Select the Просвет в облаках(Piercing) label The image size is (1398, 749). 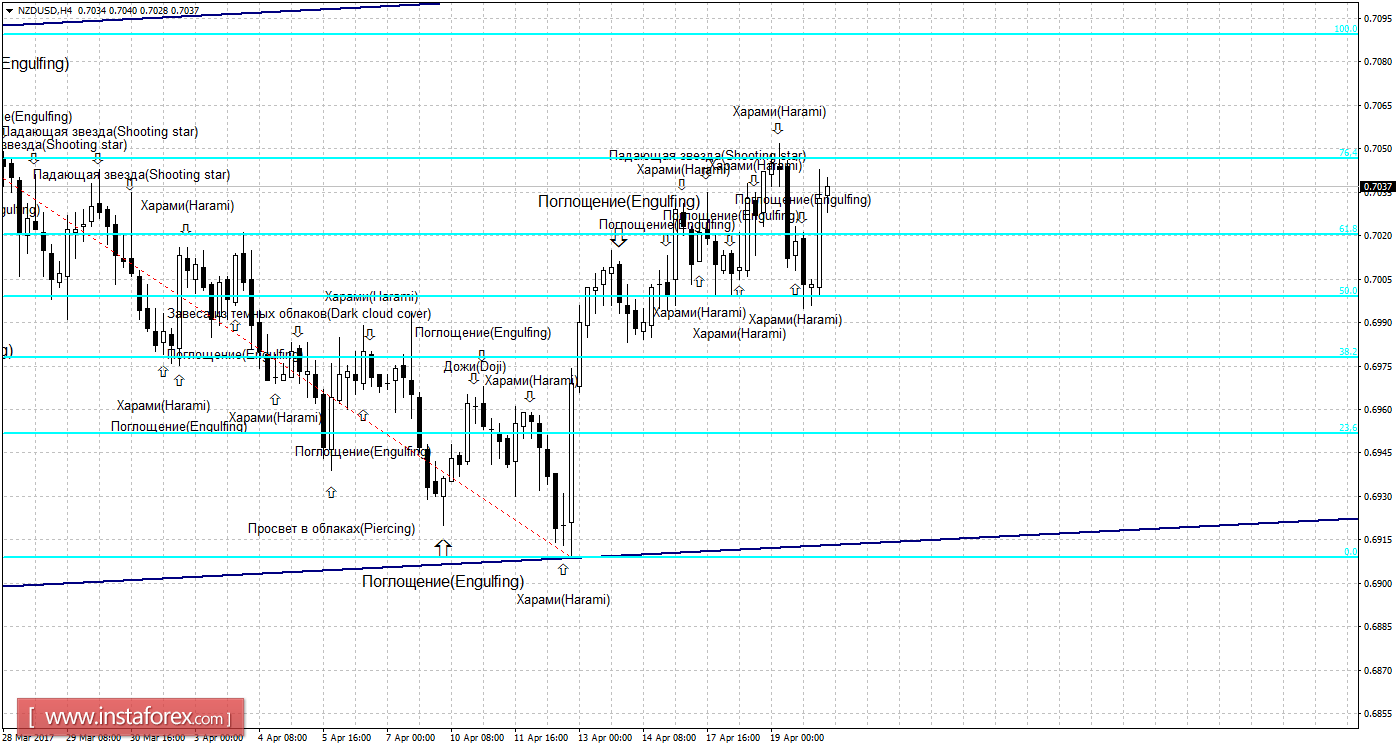[x=331, y=528]
